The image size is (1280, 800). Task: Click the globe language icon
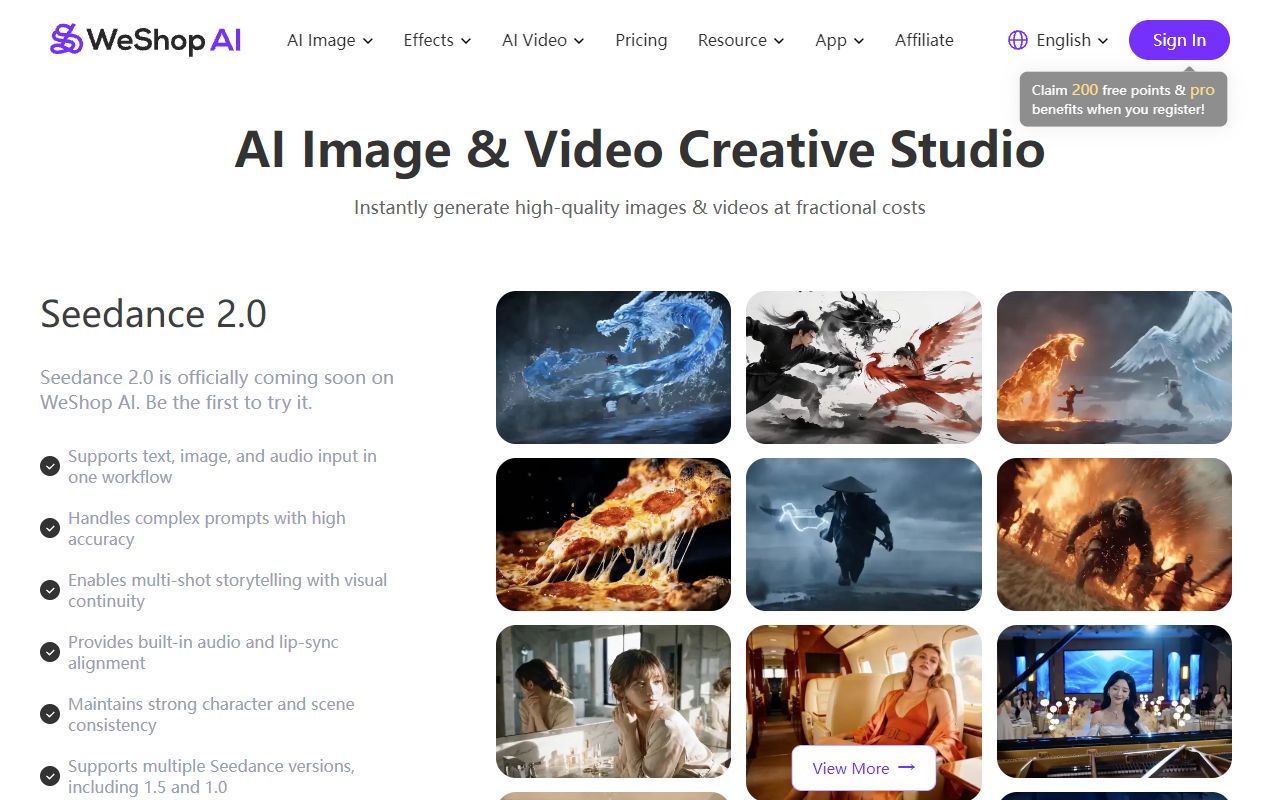click(x=1018, y=40)
